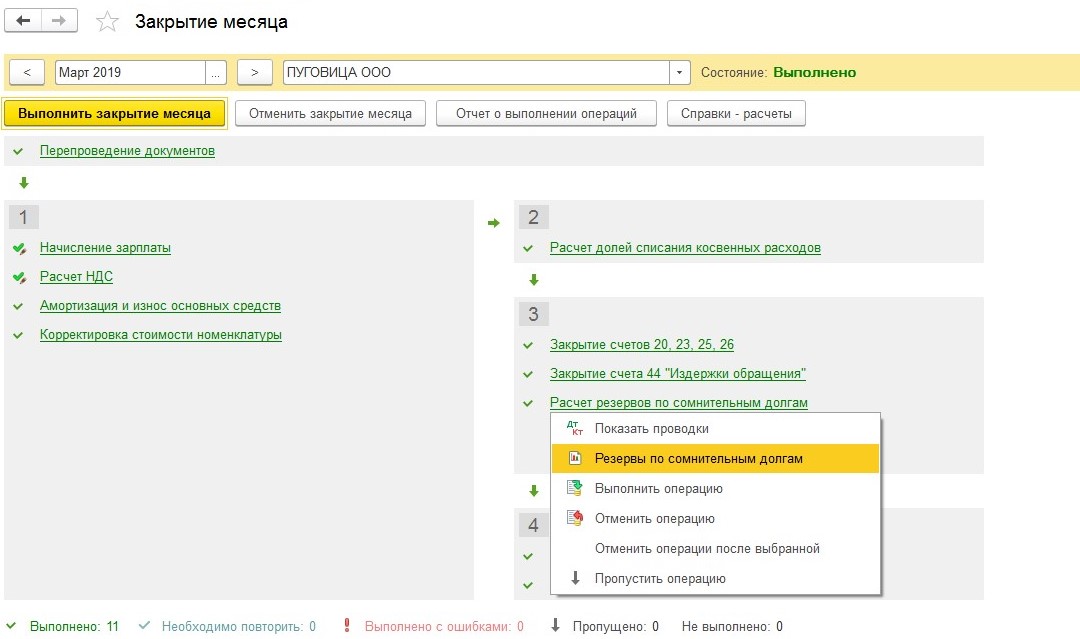Viewport: 1080px width, 639px height.
Task: Expand the organization dropdown list
Action: pos(680,73)
